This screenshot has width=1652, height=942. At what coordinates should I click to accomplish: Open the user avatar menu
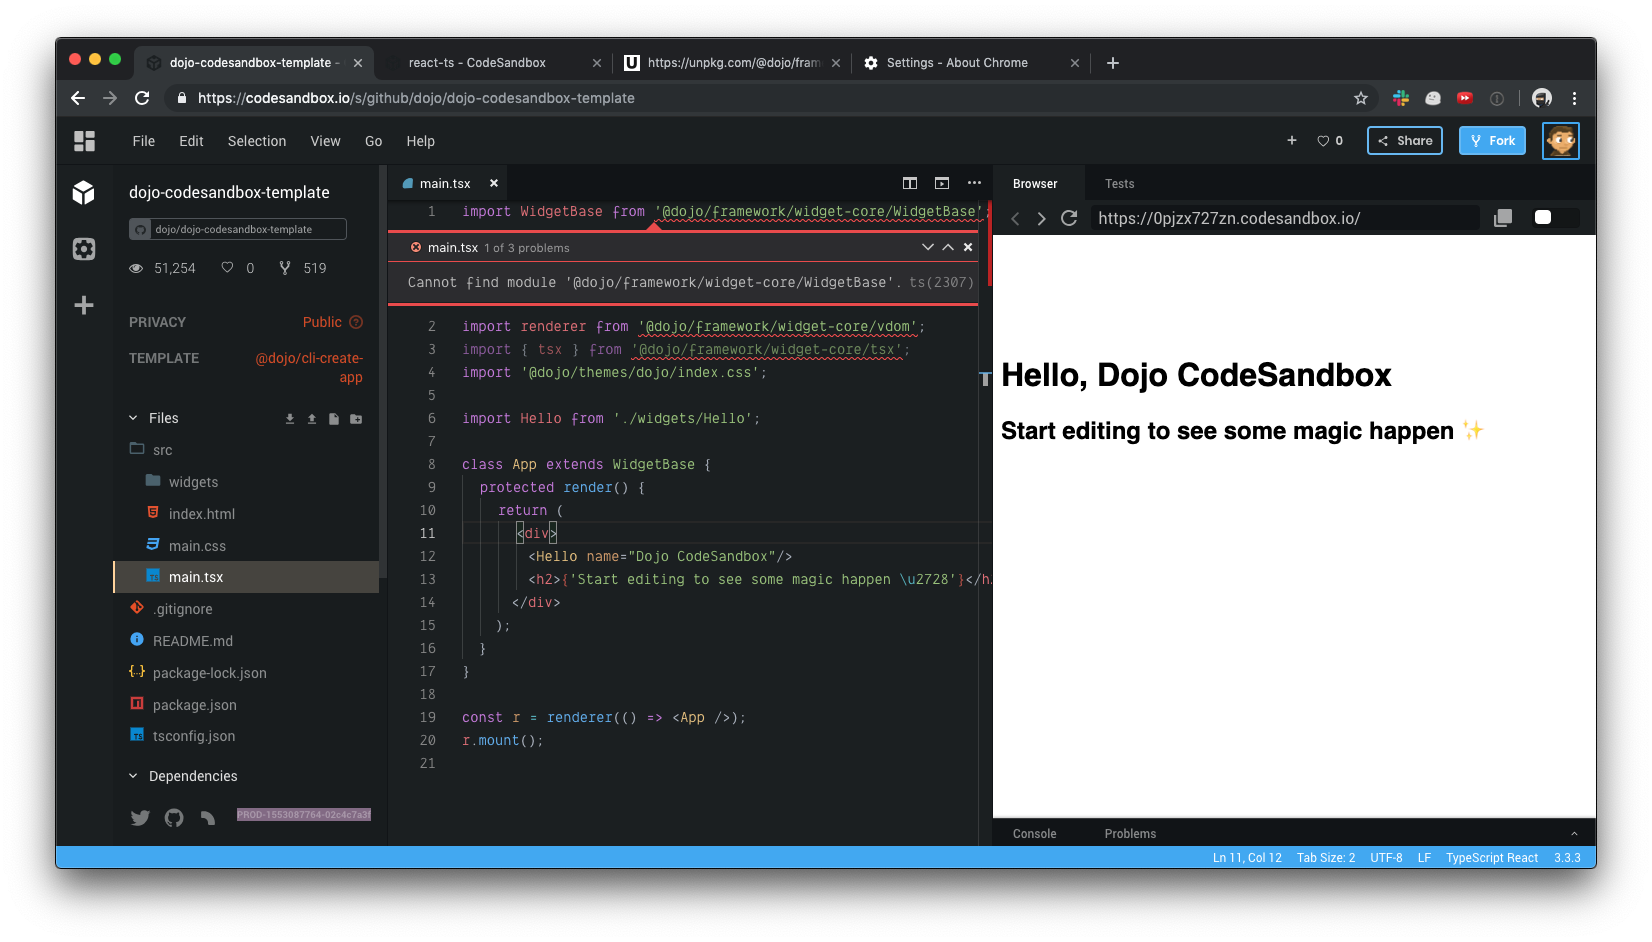[x=1561, y=141]
